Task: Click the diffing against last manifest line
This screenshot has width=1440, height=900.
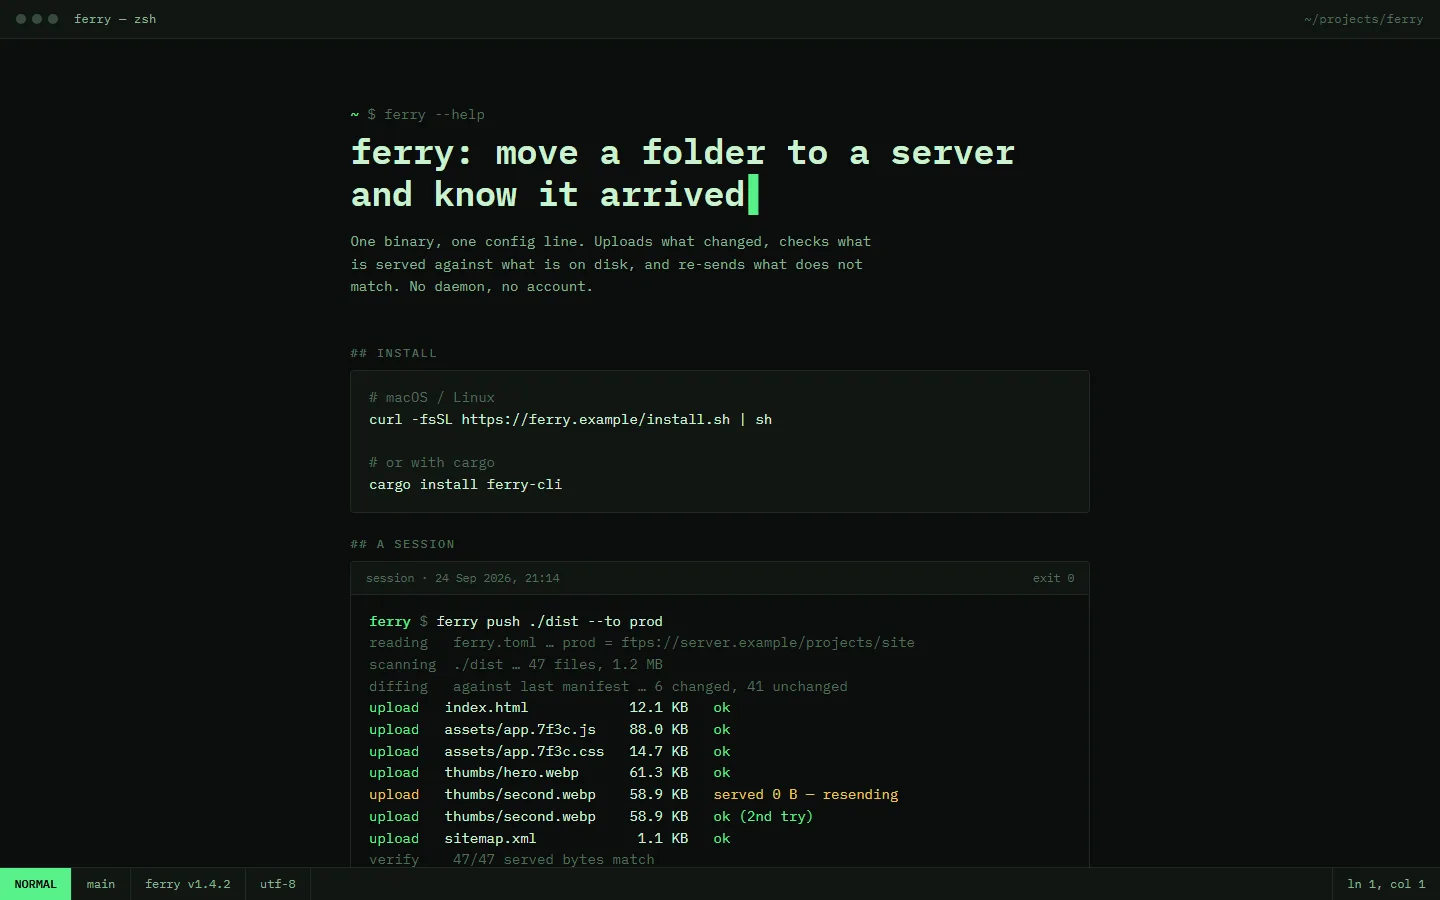Action: click(608, 687)
